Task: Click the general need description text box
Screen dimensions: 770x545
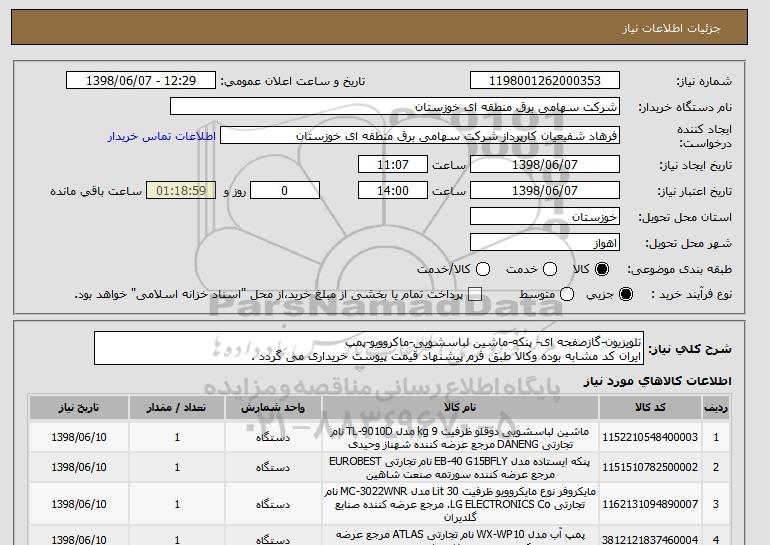Action: pyautogui.click(x=369, y=348)
